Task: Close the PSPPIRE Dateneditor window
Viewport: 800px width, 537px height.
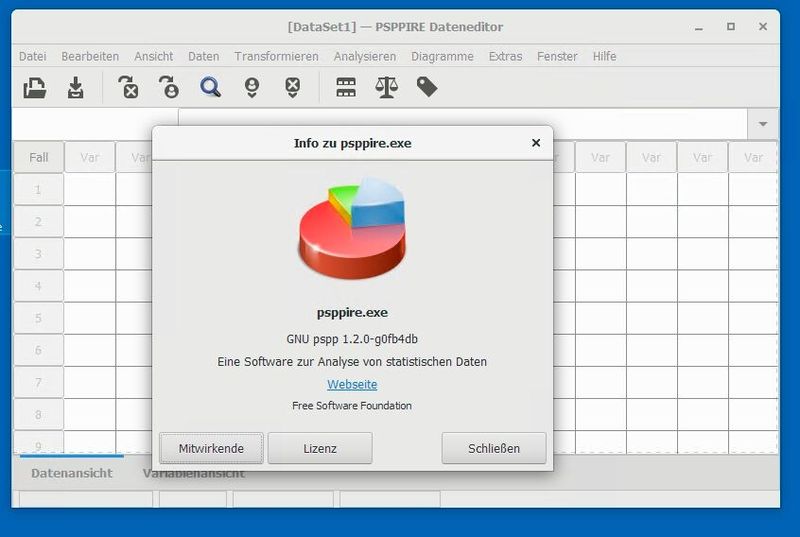Action: point(763,27)
